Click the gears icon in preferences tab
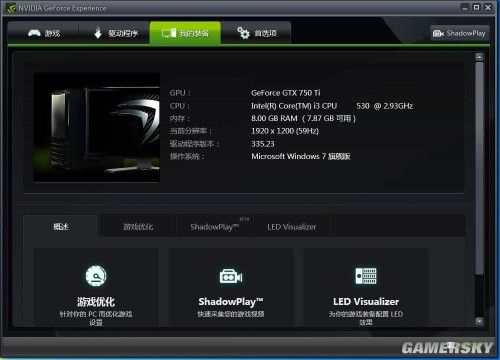 pos(243,33)
